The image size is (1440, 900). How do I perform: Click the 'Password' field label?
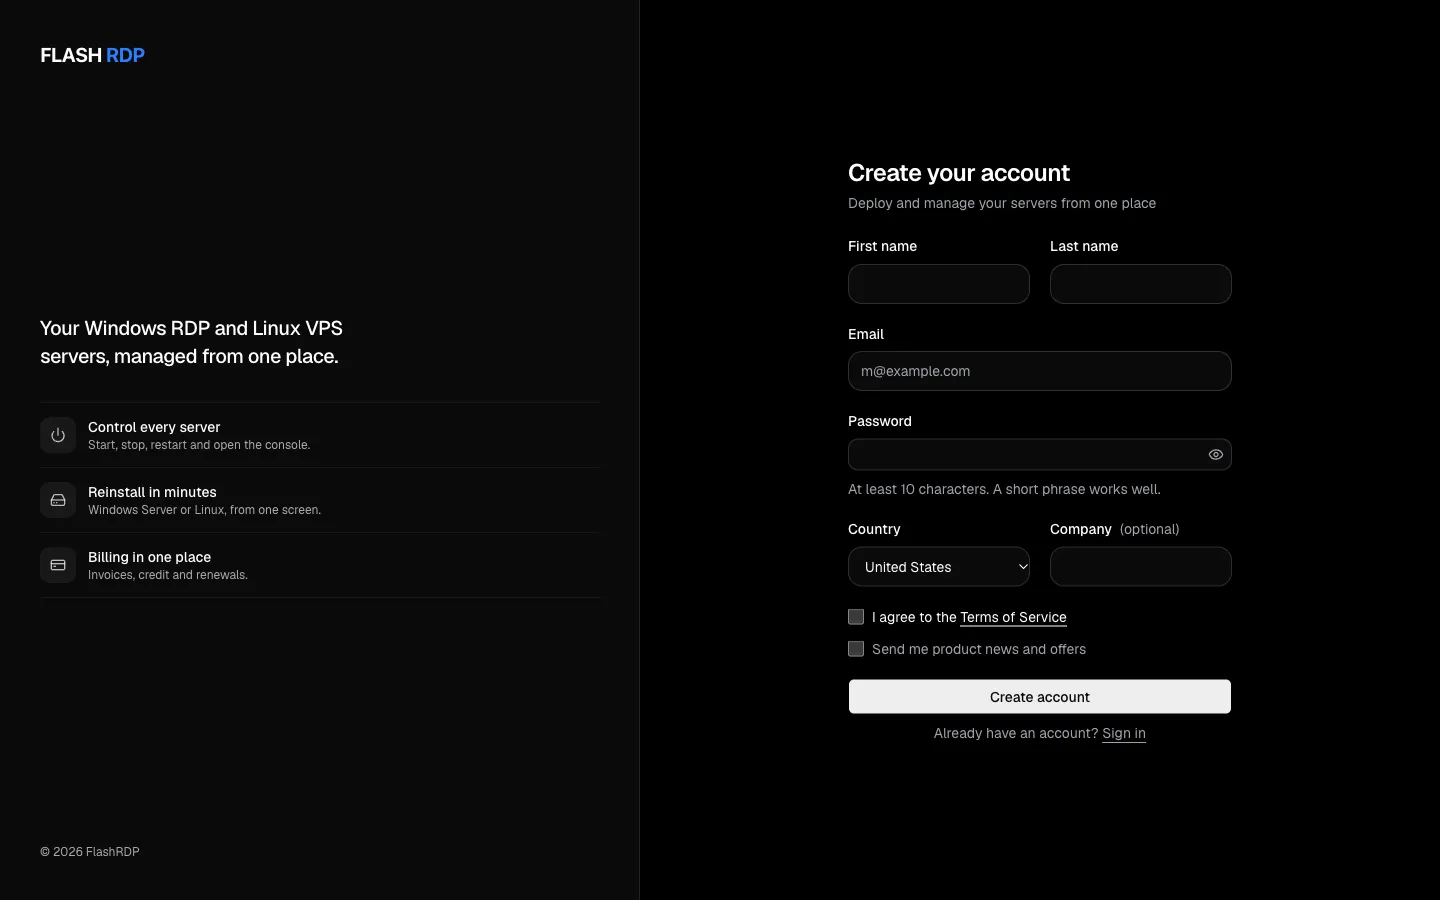click(x=880, y=421)
